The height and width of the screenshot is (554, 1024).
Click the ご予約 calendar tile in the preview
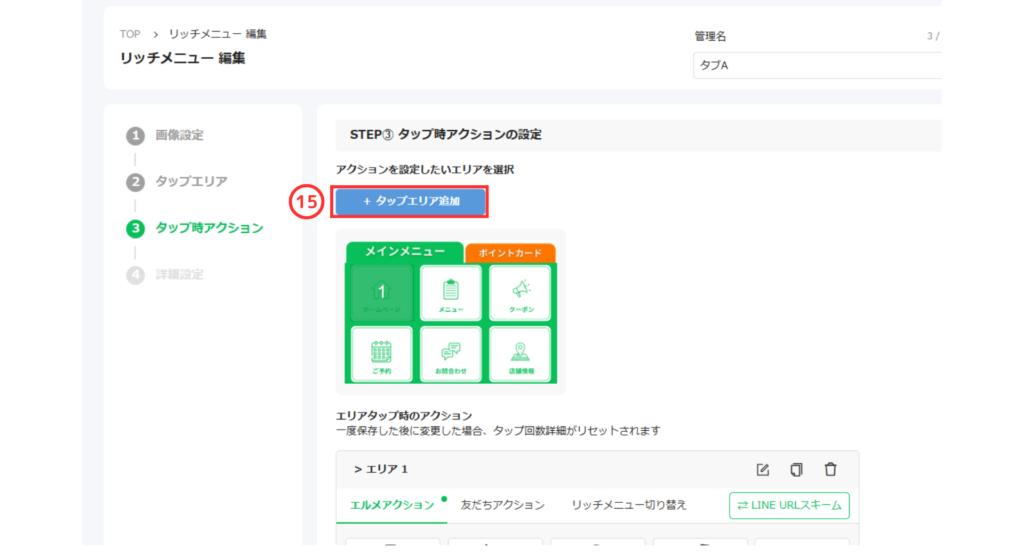(x=381, y=354)
